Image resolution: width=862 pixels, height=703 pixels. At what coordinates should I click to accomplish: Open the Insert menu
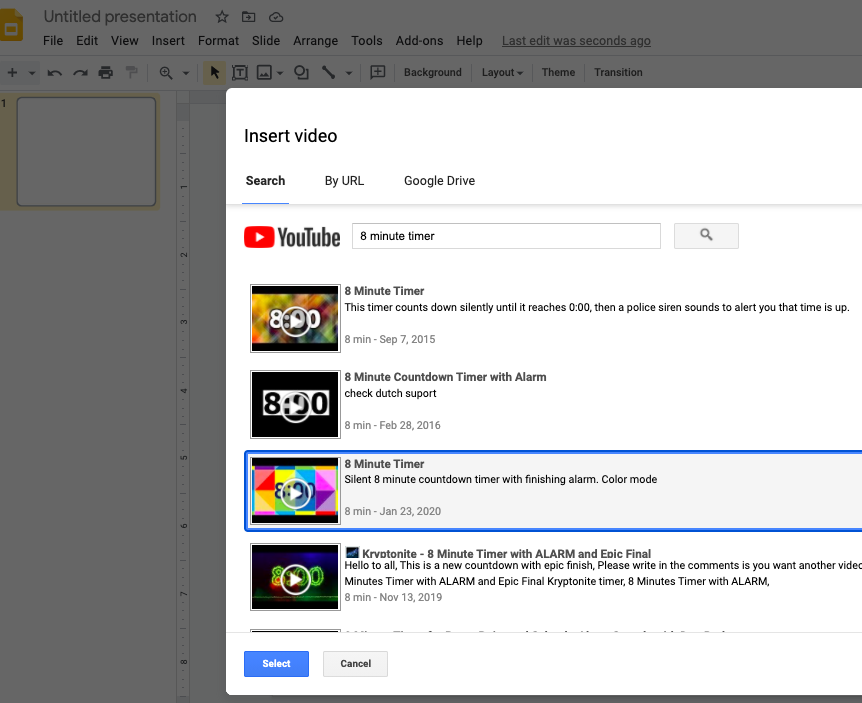coord(168,41)
